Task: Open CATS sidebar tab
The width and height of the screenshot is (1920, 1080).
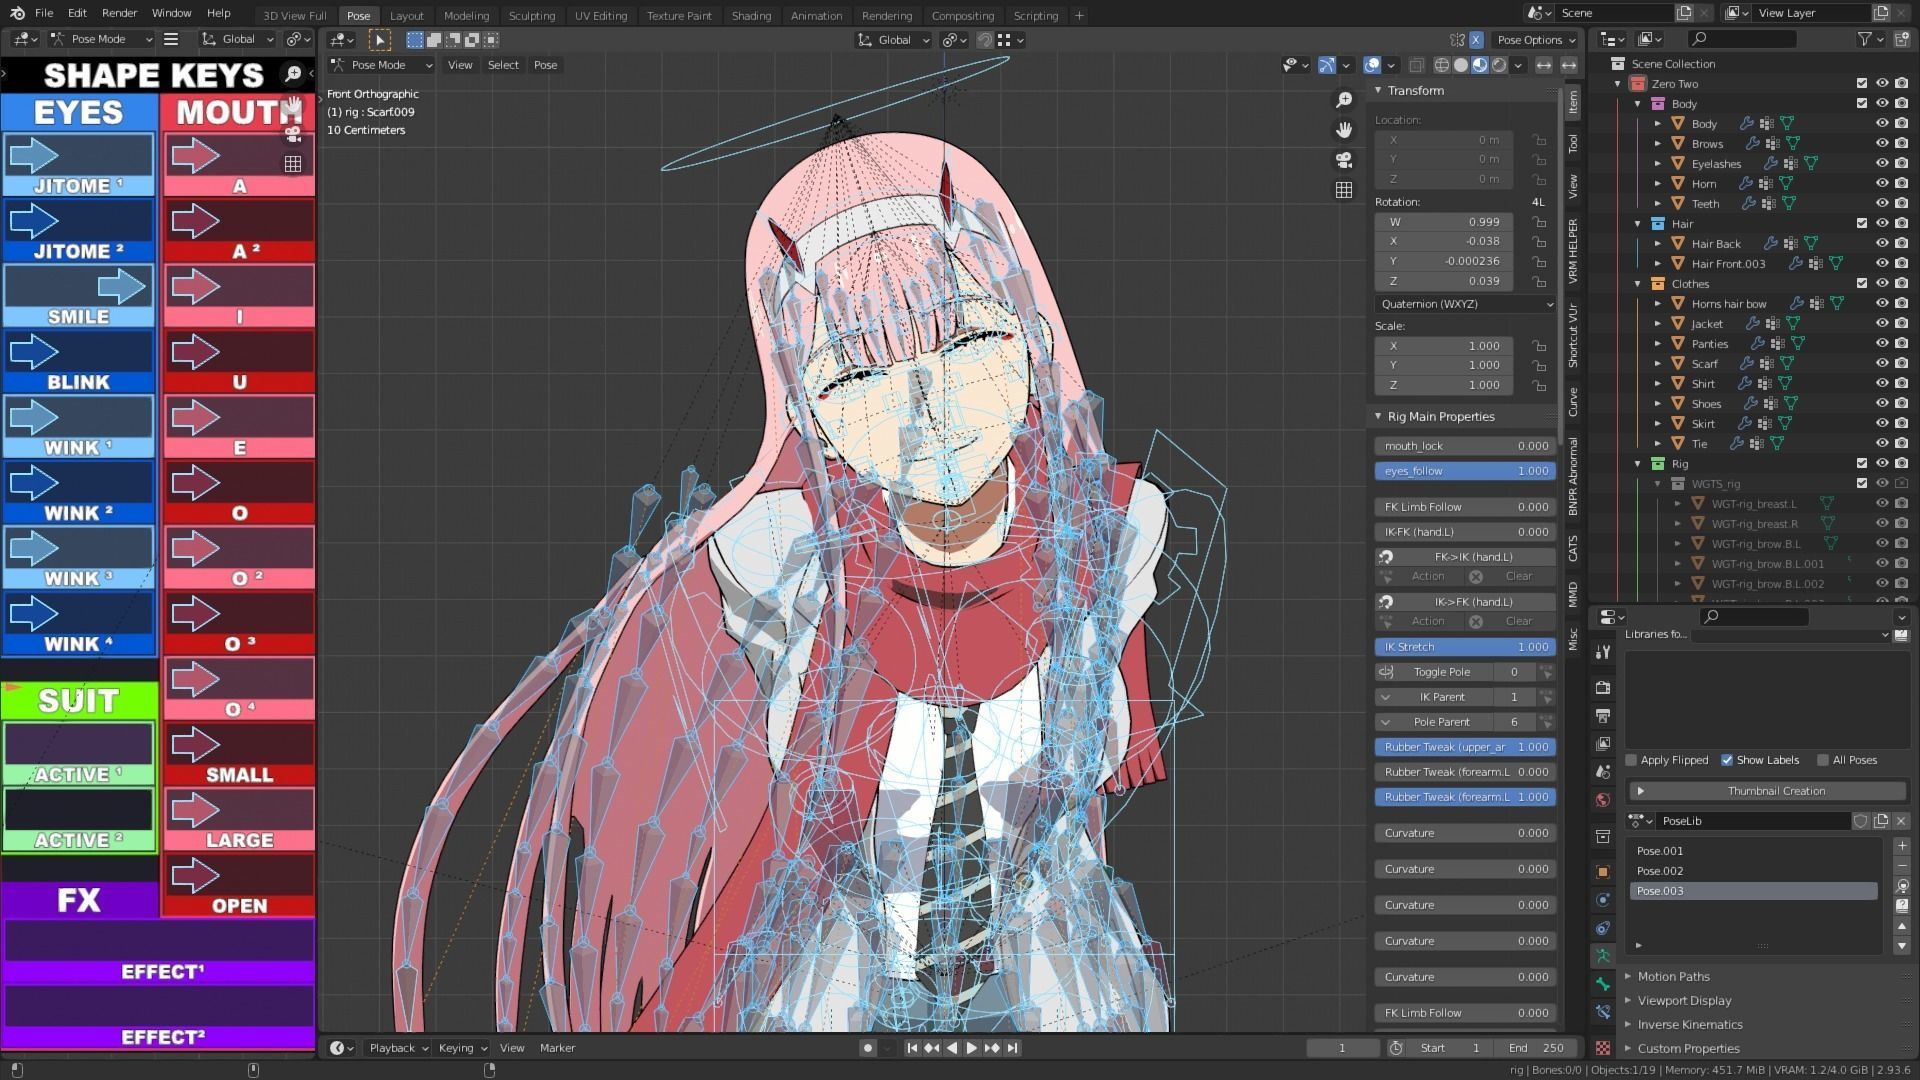Action: pos(1573,548)
